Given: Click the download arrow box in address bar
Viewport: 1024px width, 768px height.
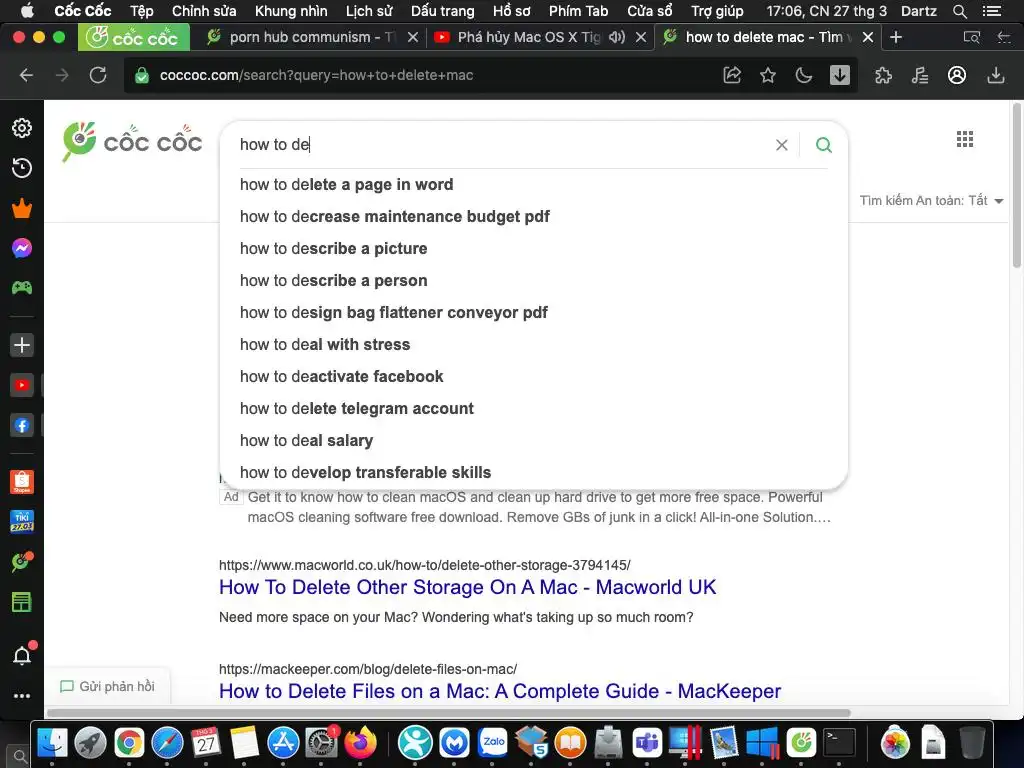Looking at the screenshot, I should click(x=840, y=75).
